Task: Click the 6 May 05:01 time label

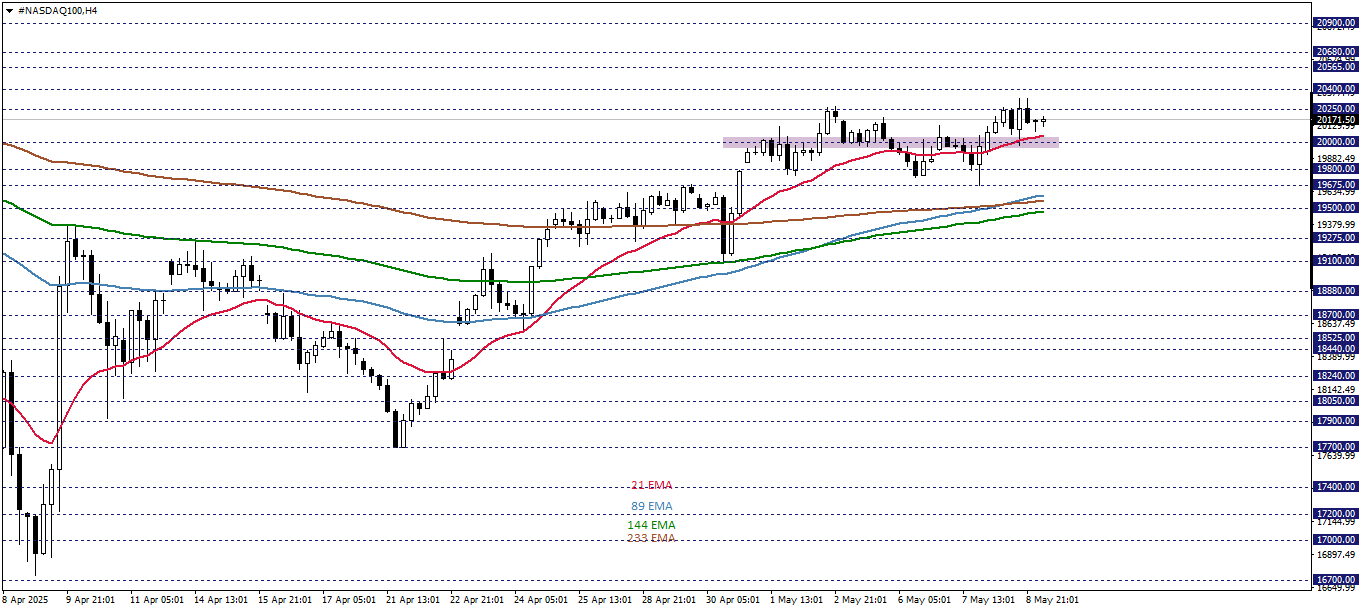Action: pos(924,600)
